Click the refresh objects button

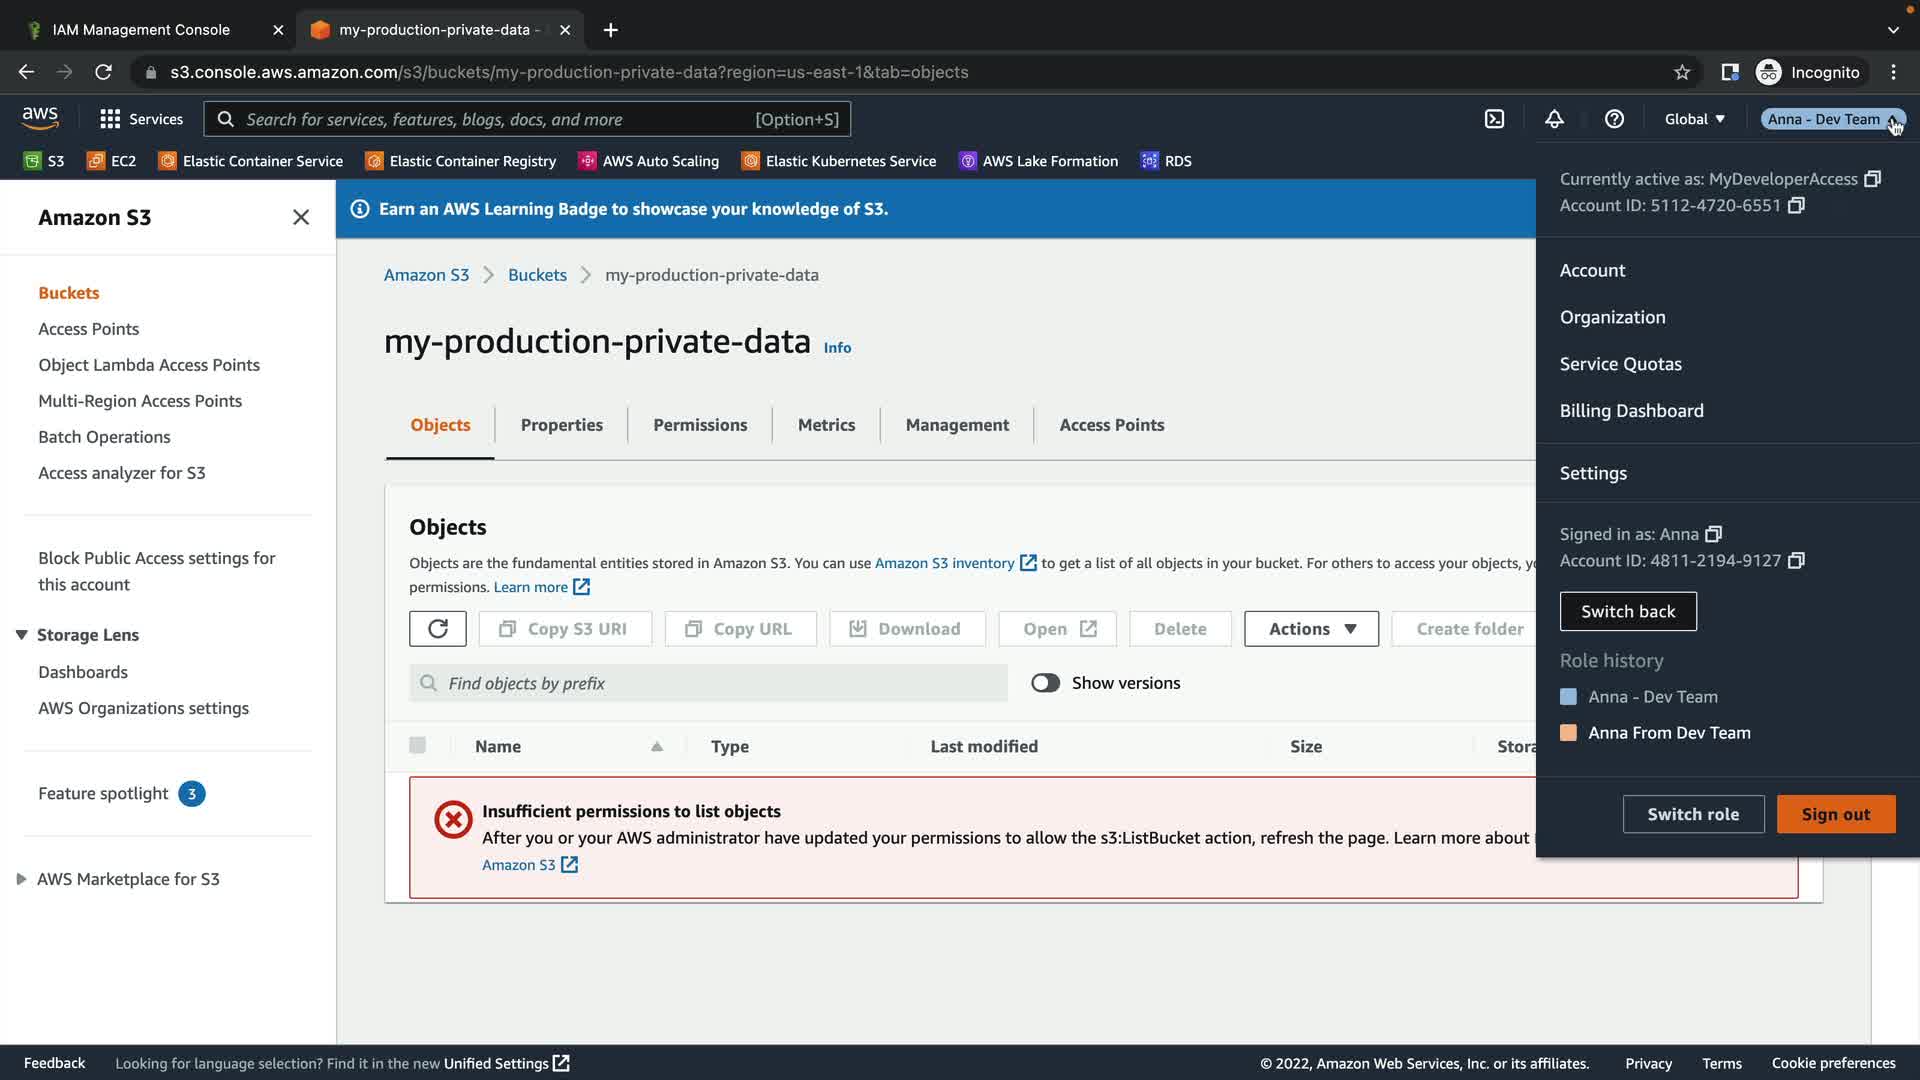437,629
